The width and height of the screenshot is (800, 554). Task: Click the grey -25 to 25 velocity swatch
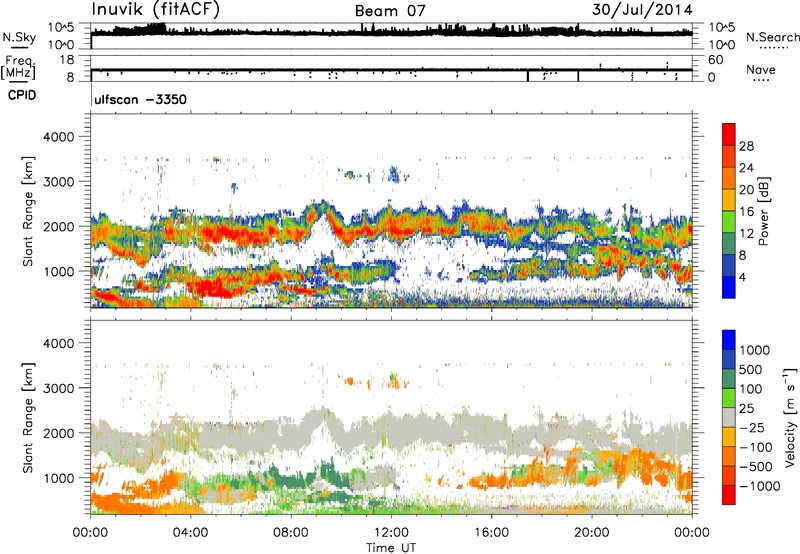[729, 418]
